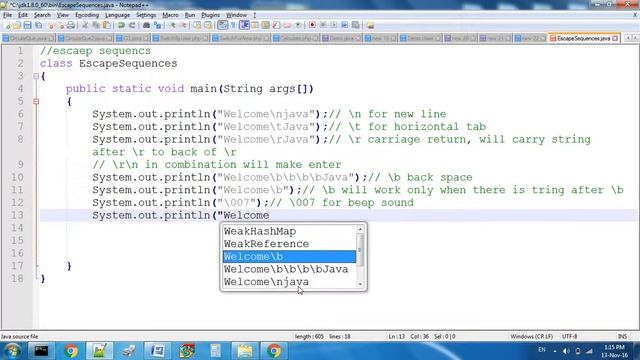Open the Language menu
The width and height of the screenshot is (640, 360).
point(117,15)
